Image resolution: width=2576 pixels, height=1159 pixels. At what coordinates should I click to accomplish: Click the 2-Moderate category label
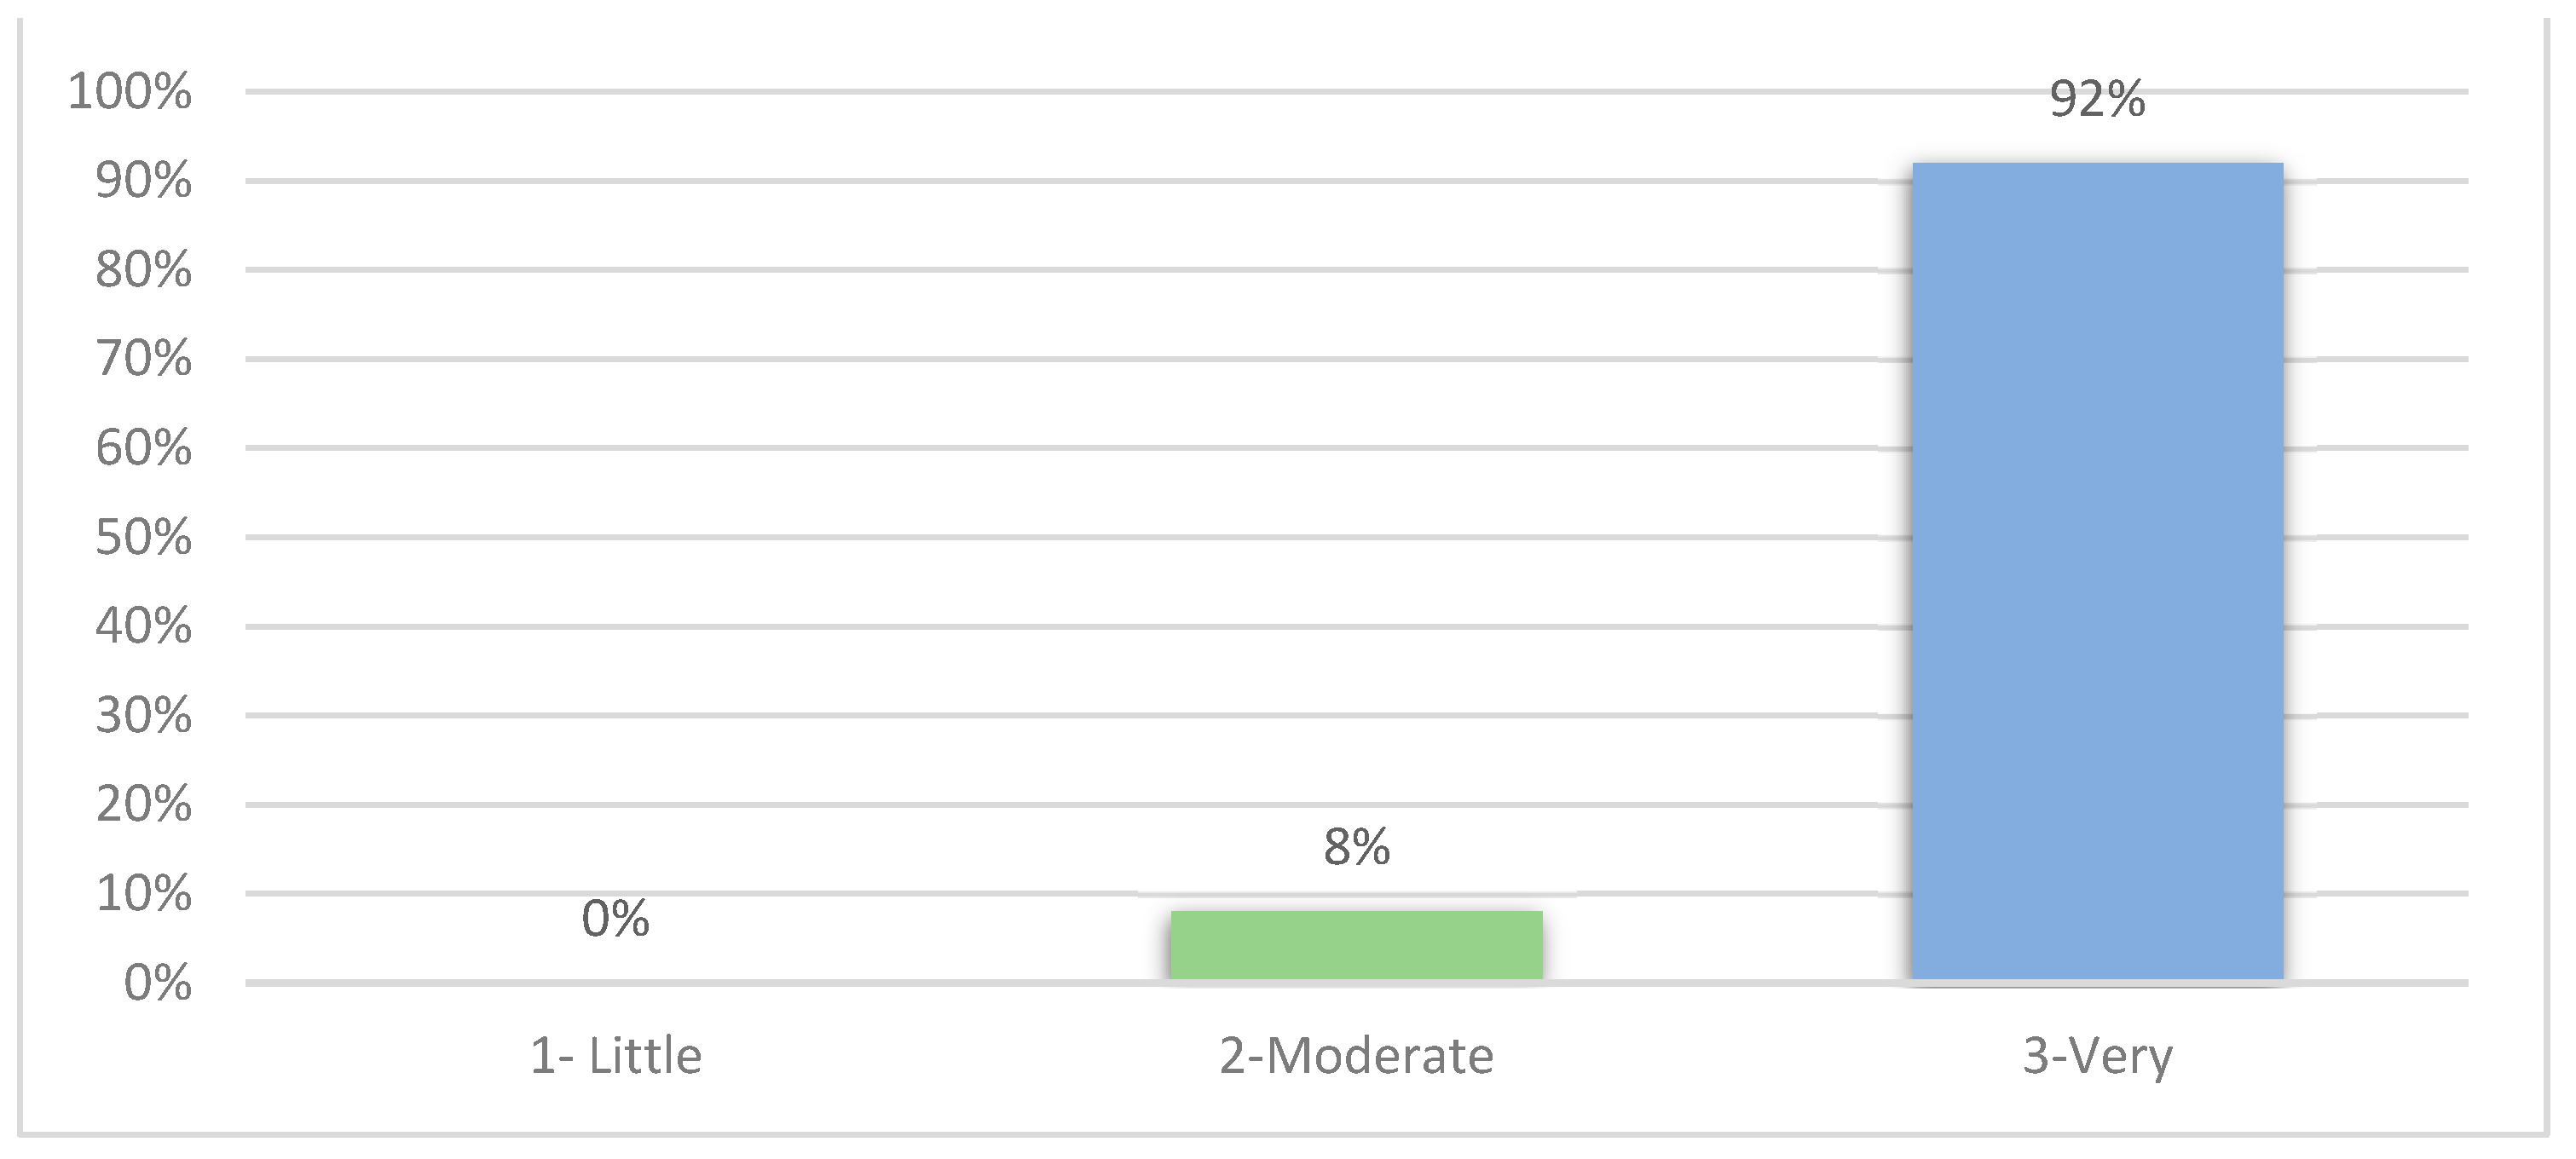1356,1056
